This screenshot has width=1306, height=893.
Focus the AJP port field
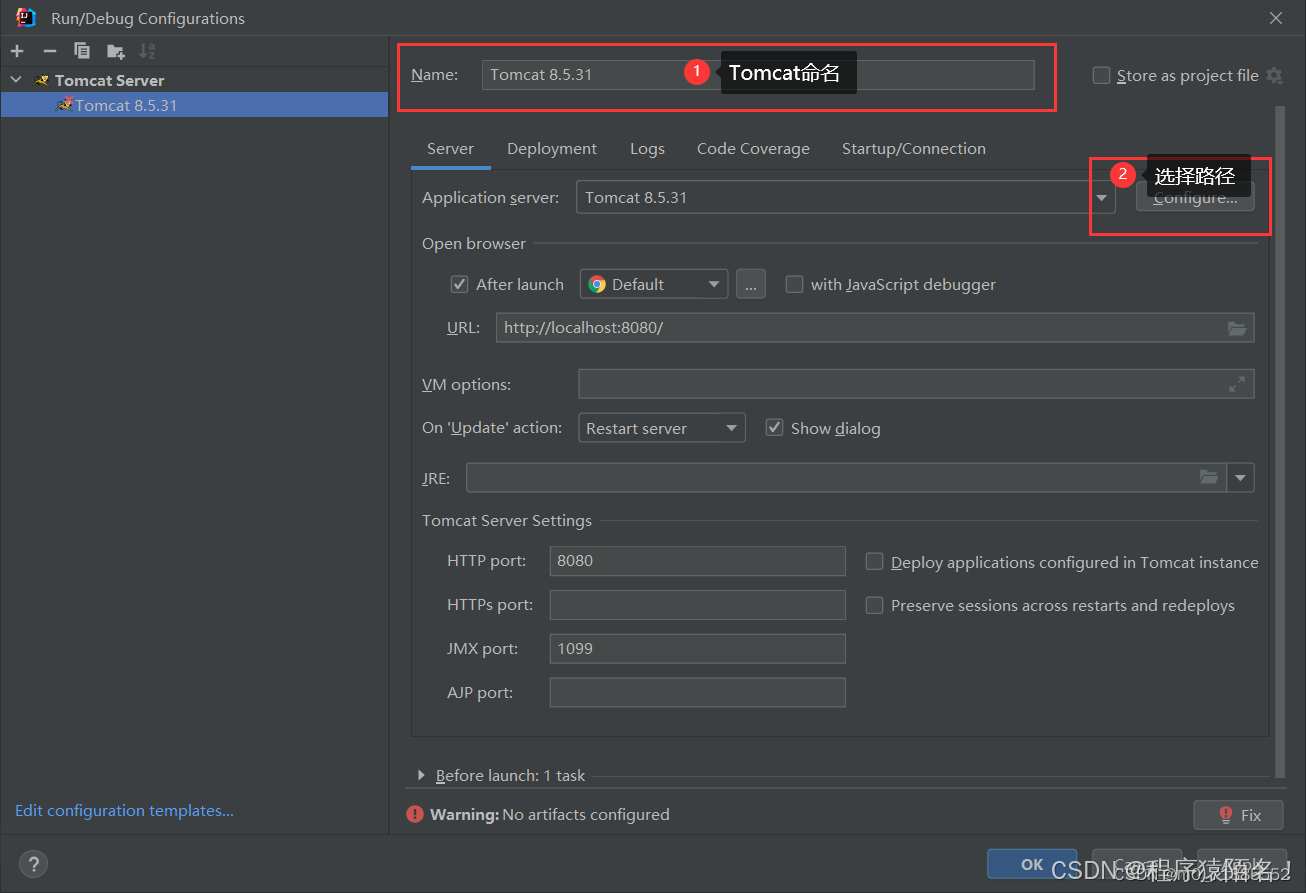tap(697, 692)
